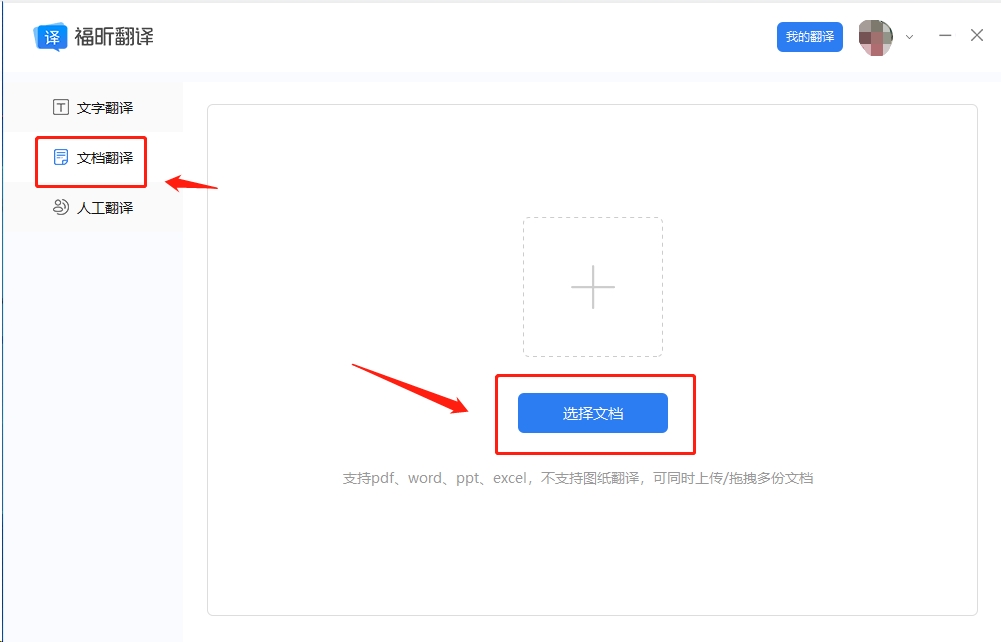
Task: Click the blue document icon for 文档翻译
Action: [60, 157]
